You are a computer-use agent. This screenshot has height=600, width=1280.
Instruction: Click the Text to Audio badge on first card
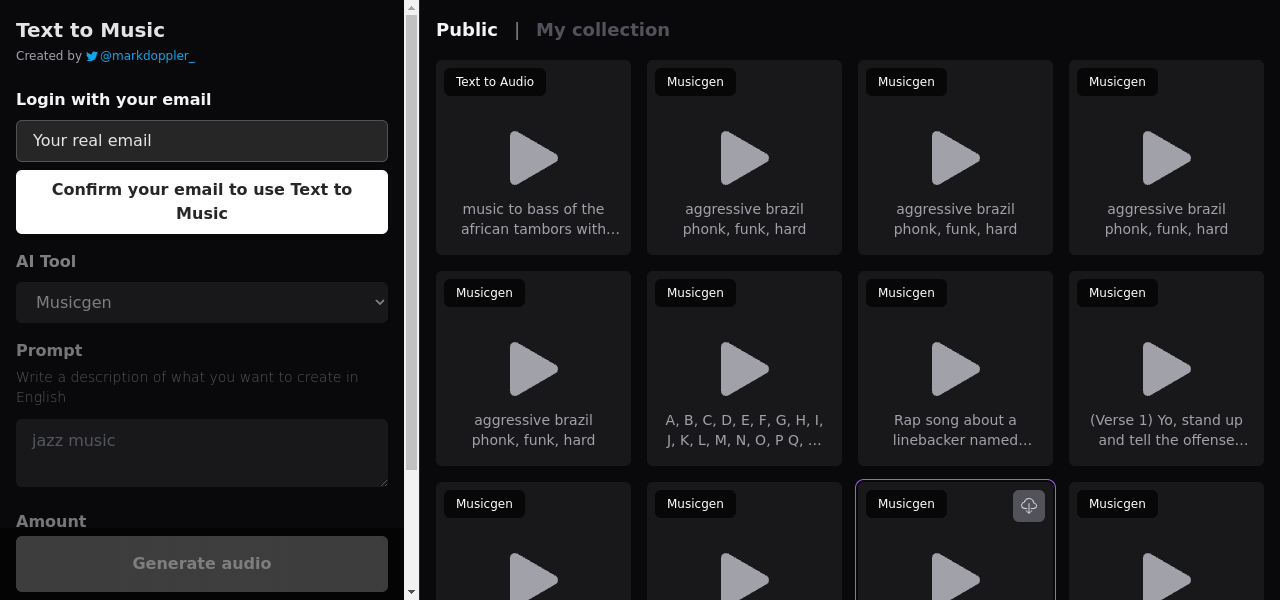tap(495, 82)
